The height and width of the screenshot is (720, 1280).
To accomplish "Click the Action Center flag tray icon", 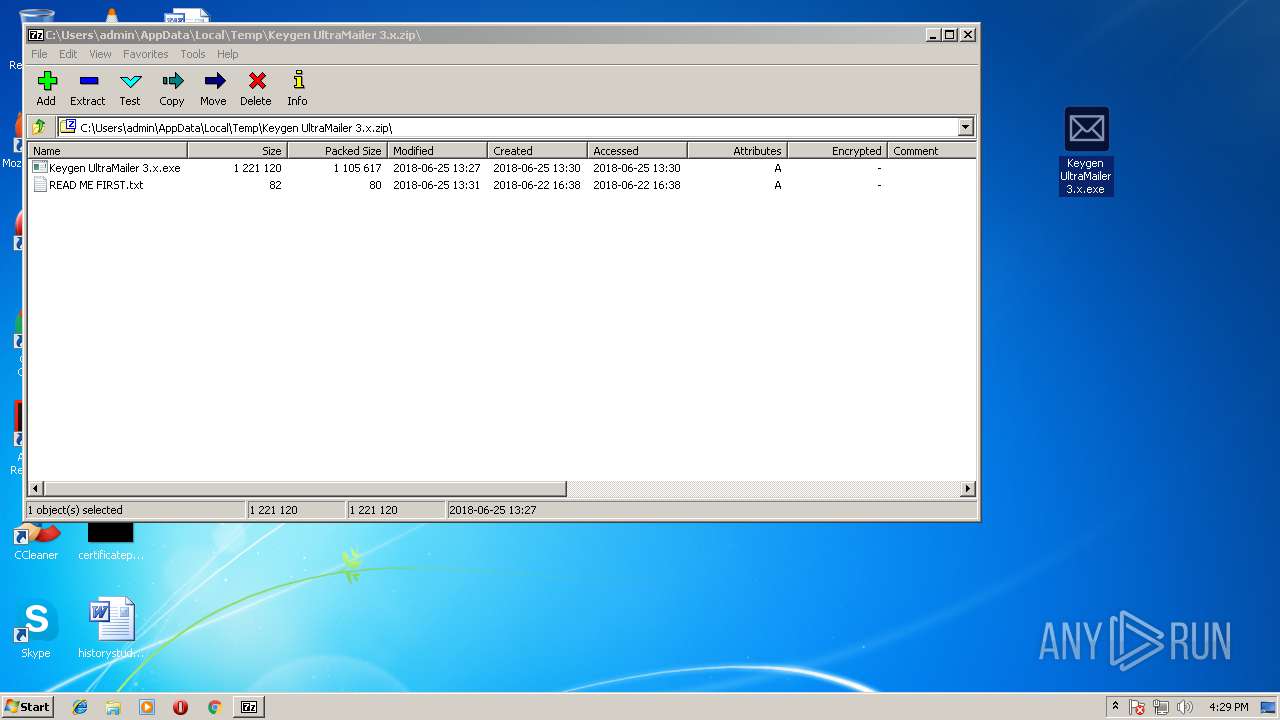I will click(1137, 707).
